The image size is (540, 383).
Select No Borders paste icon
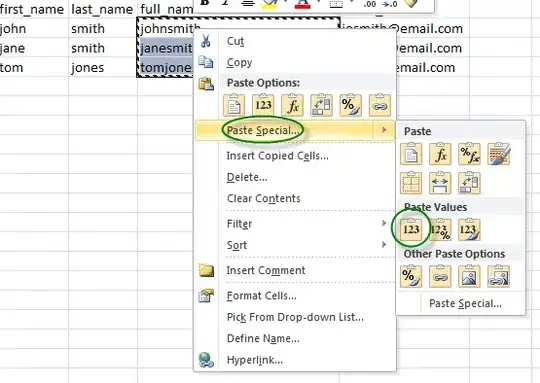pyautogui.click(x=411, y=183)
